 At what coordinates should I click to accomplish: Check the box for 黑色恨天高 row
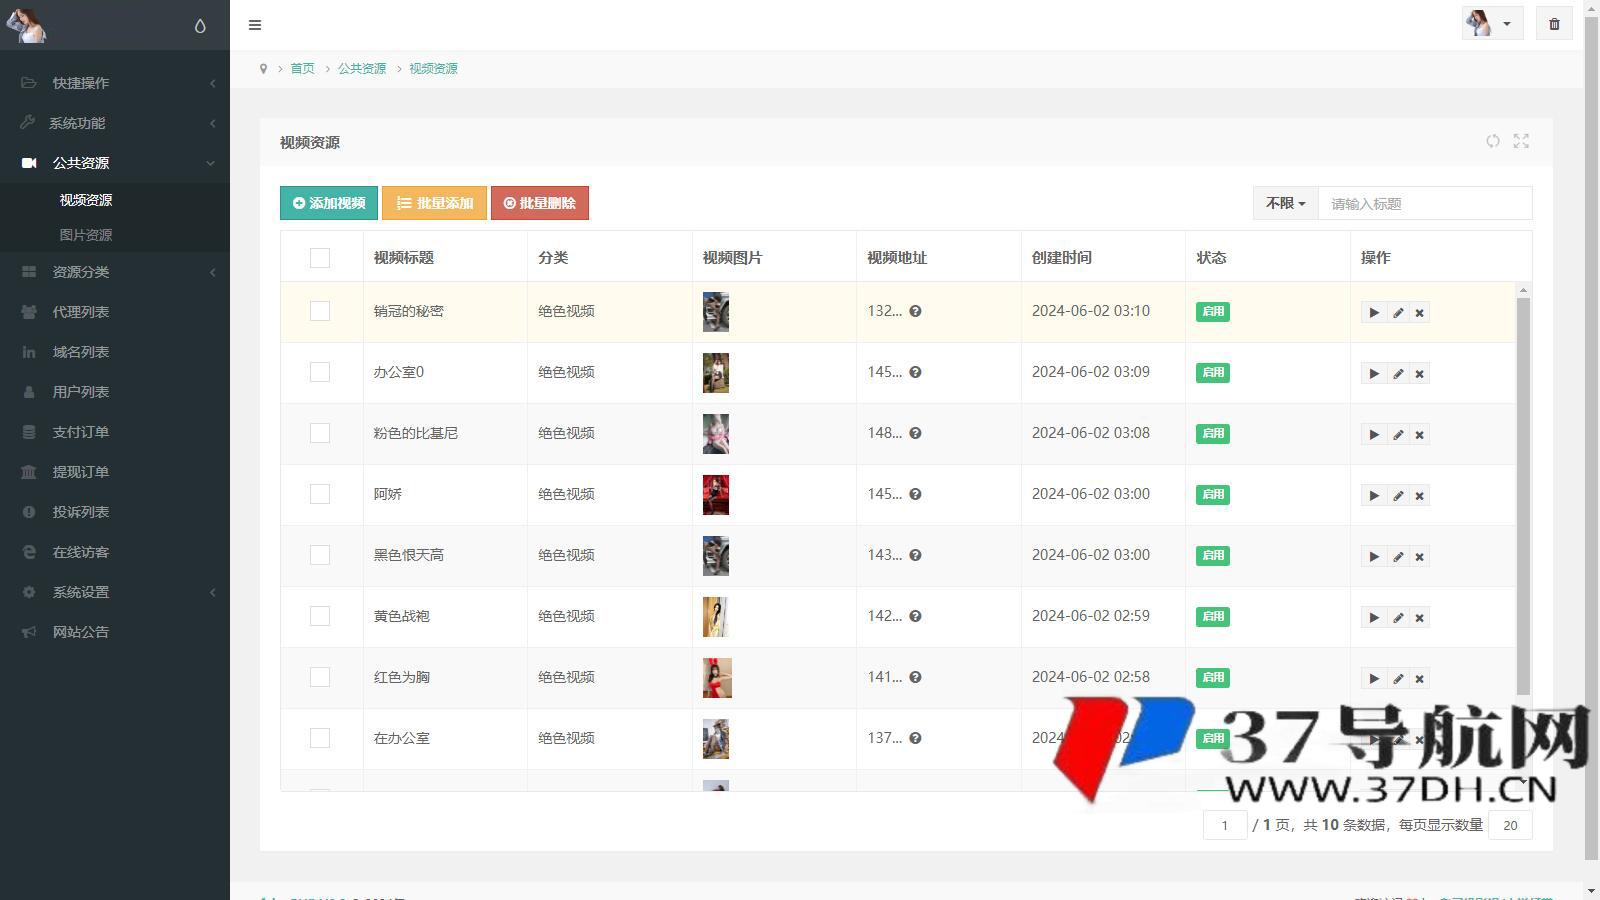320,555
